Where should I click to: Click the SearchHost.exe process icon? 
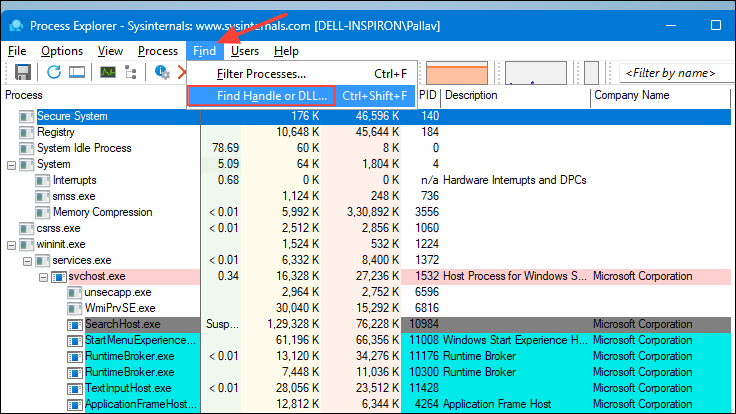click(75, 324)
